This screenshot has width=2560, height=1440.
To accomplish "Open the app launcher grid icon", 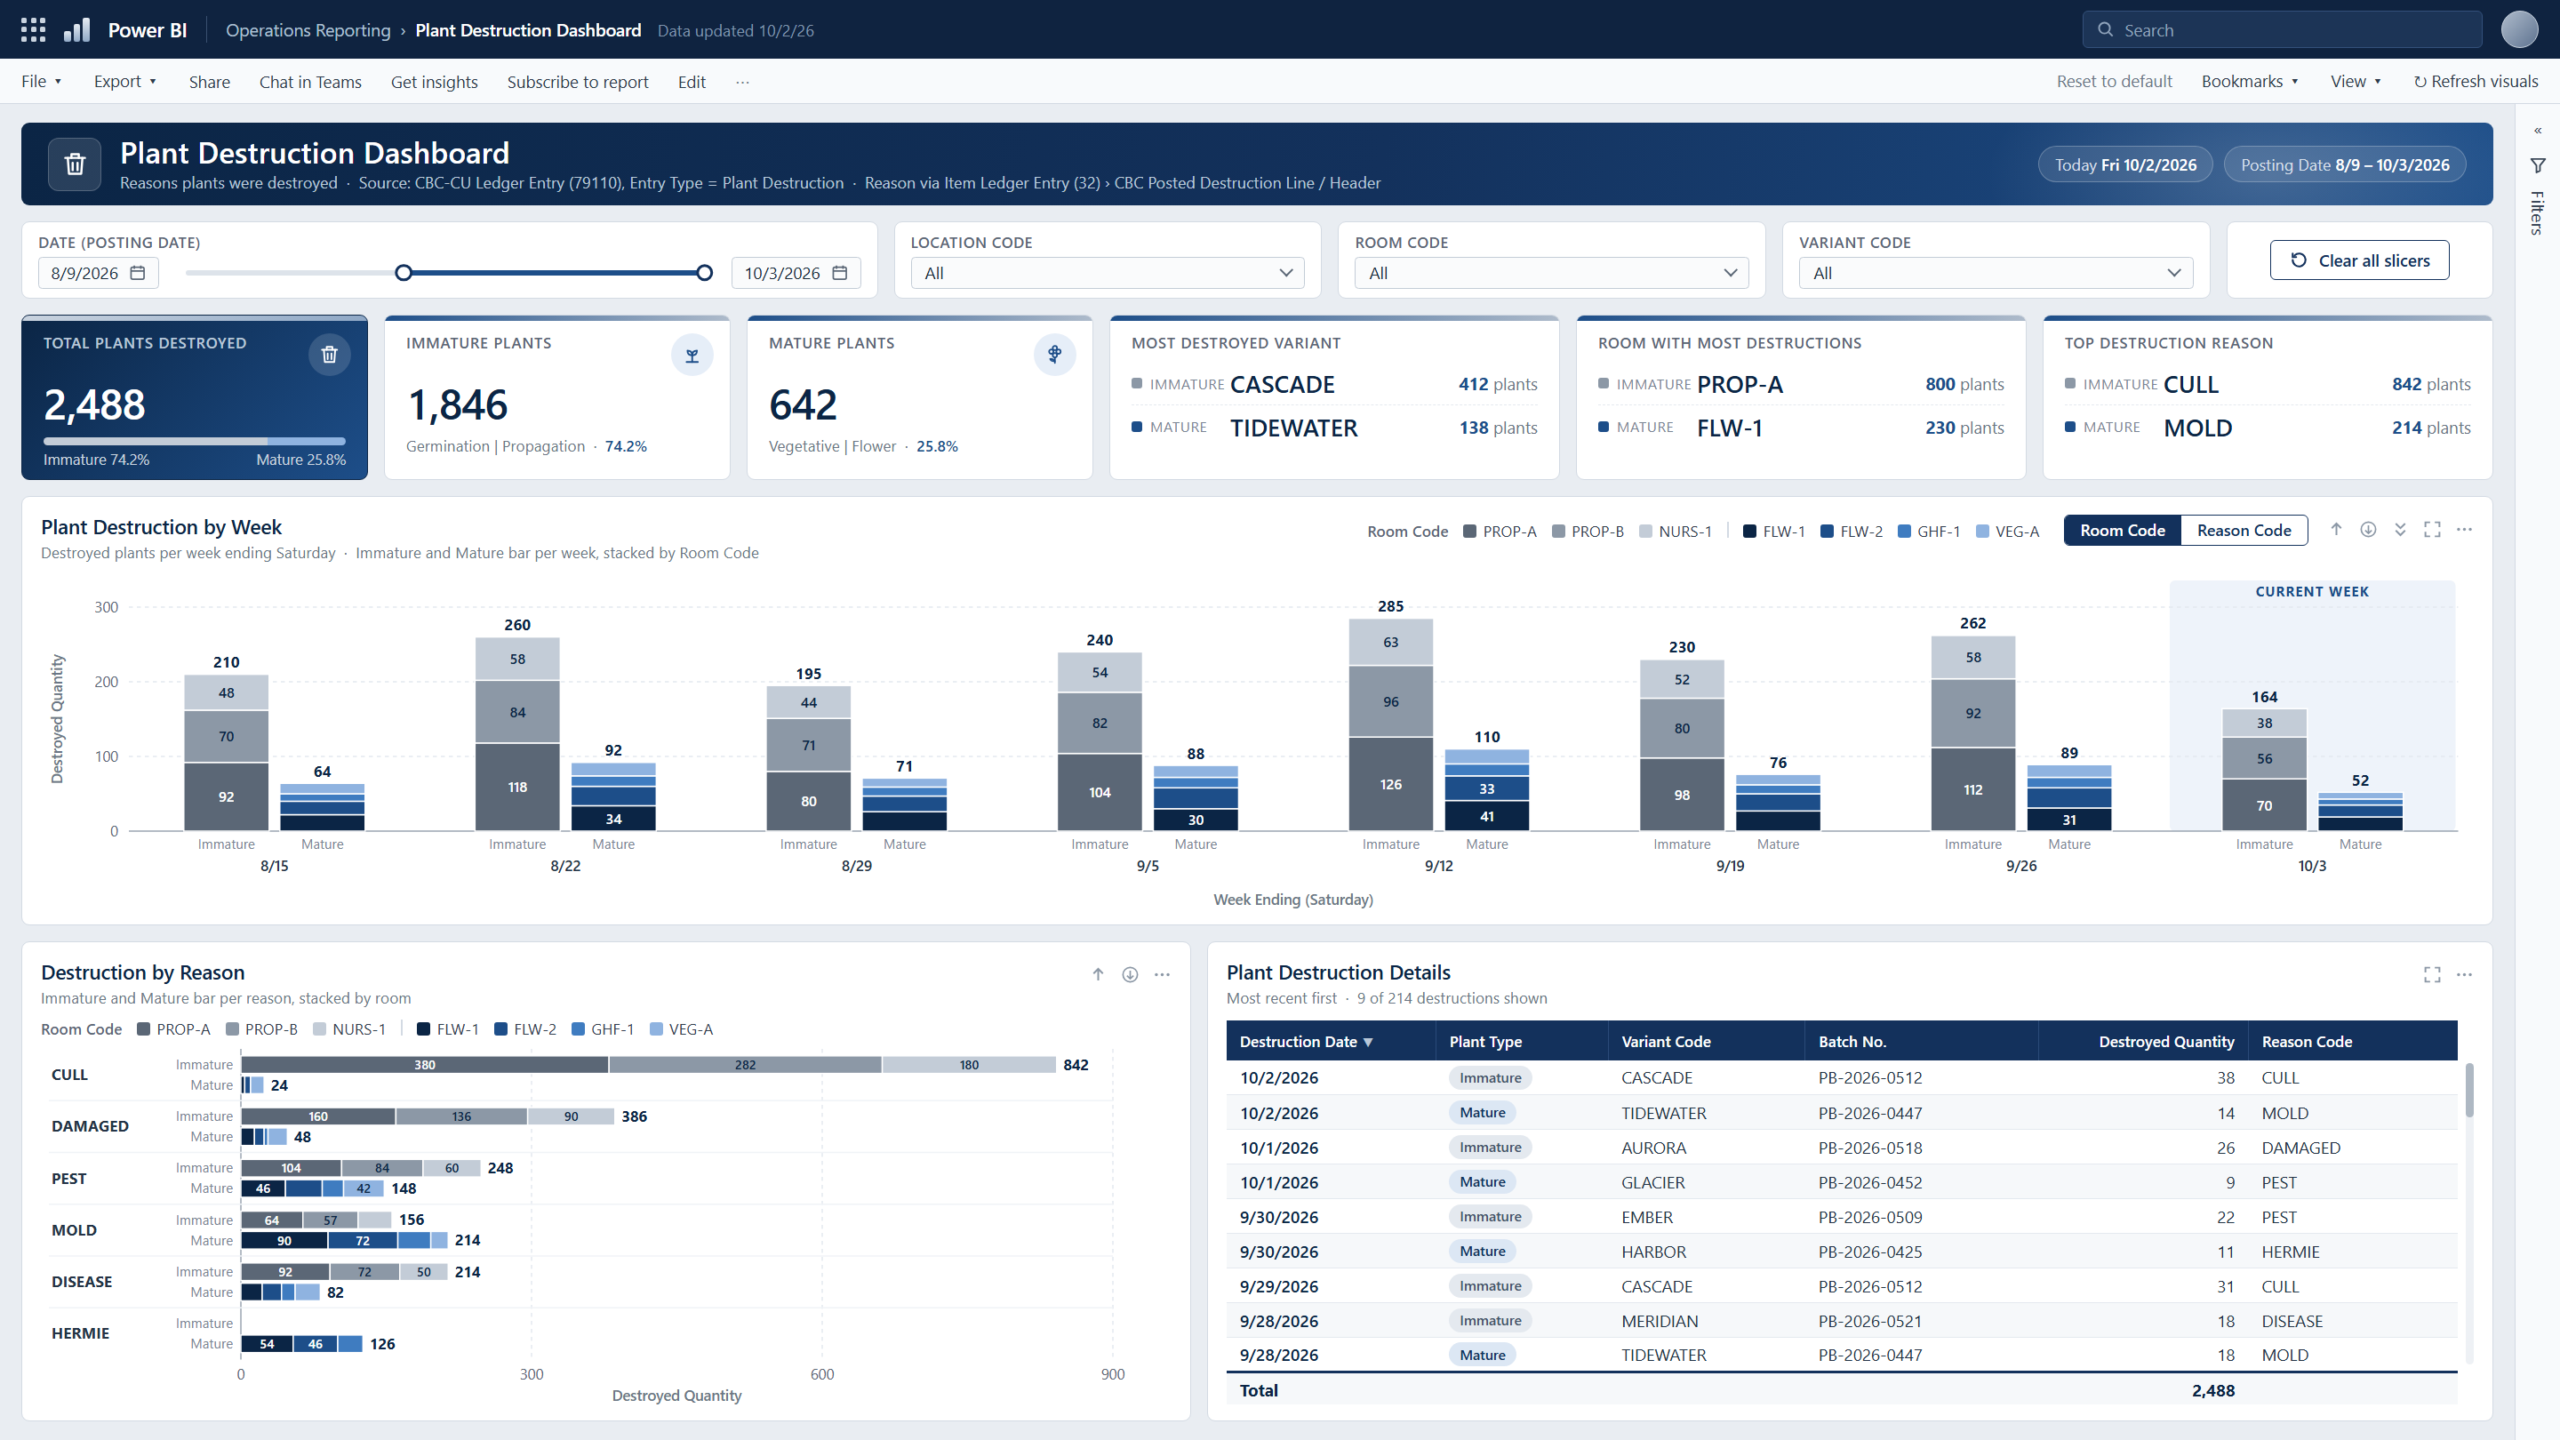I will [x=33, y=30].
